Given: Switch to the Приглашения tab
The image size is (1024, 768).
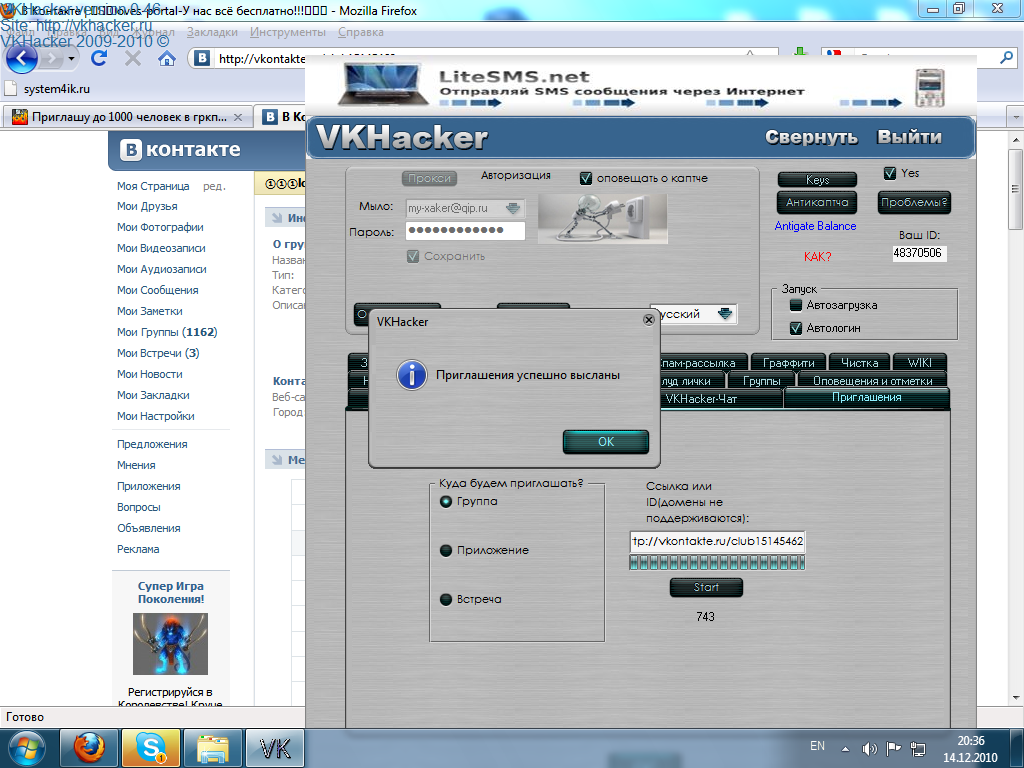Looking at the screenshot, I should point(867,397).
